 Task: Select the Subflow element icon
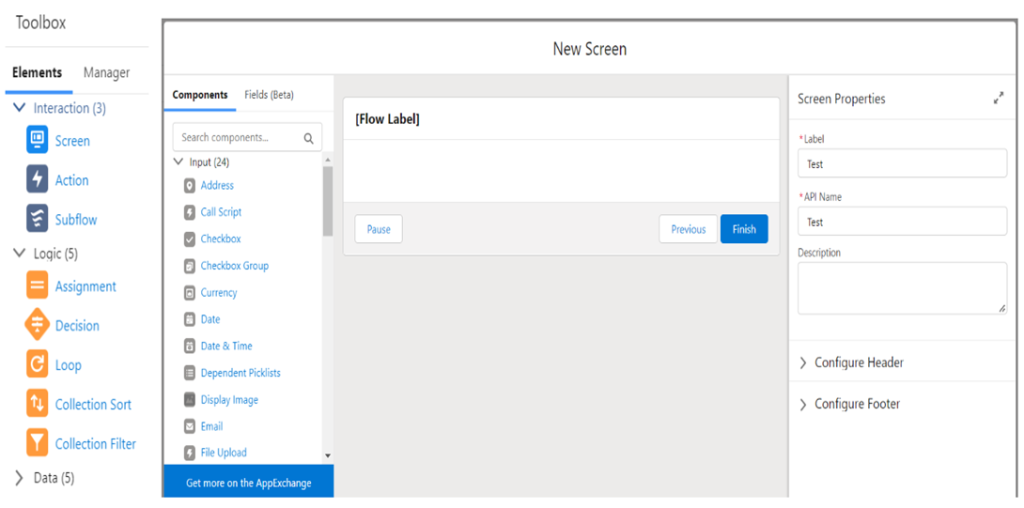click(37, 219)
